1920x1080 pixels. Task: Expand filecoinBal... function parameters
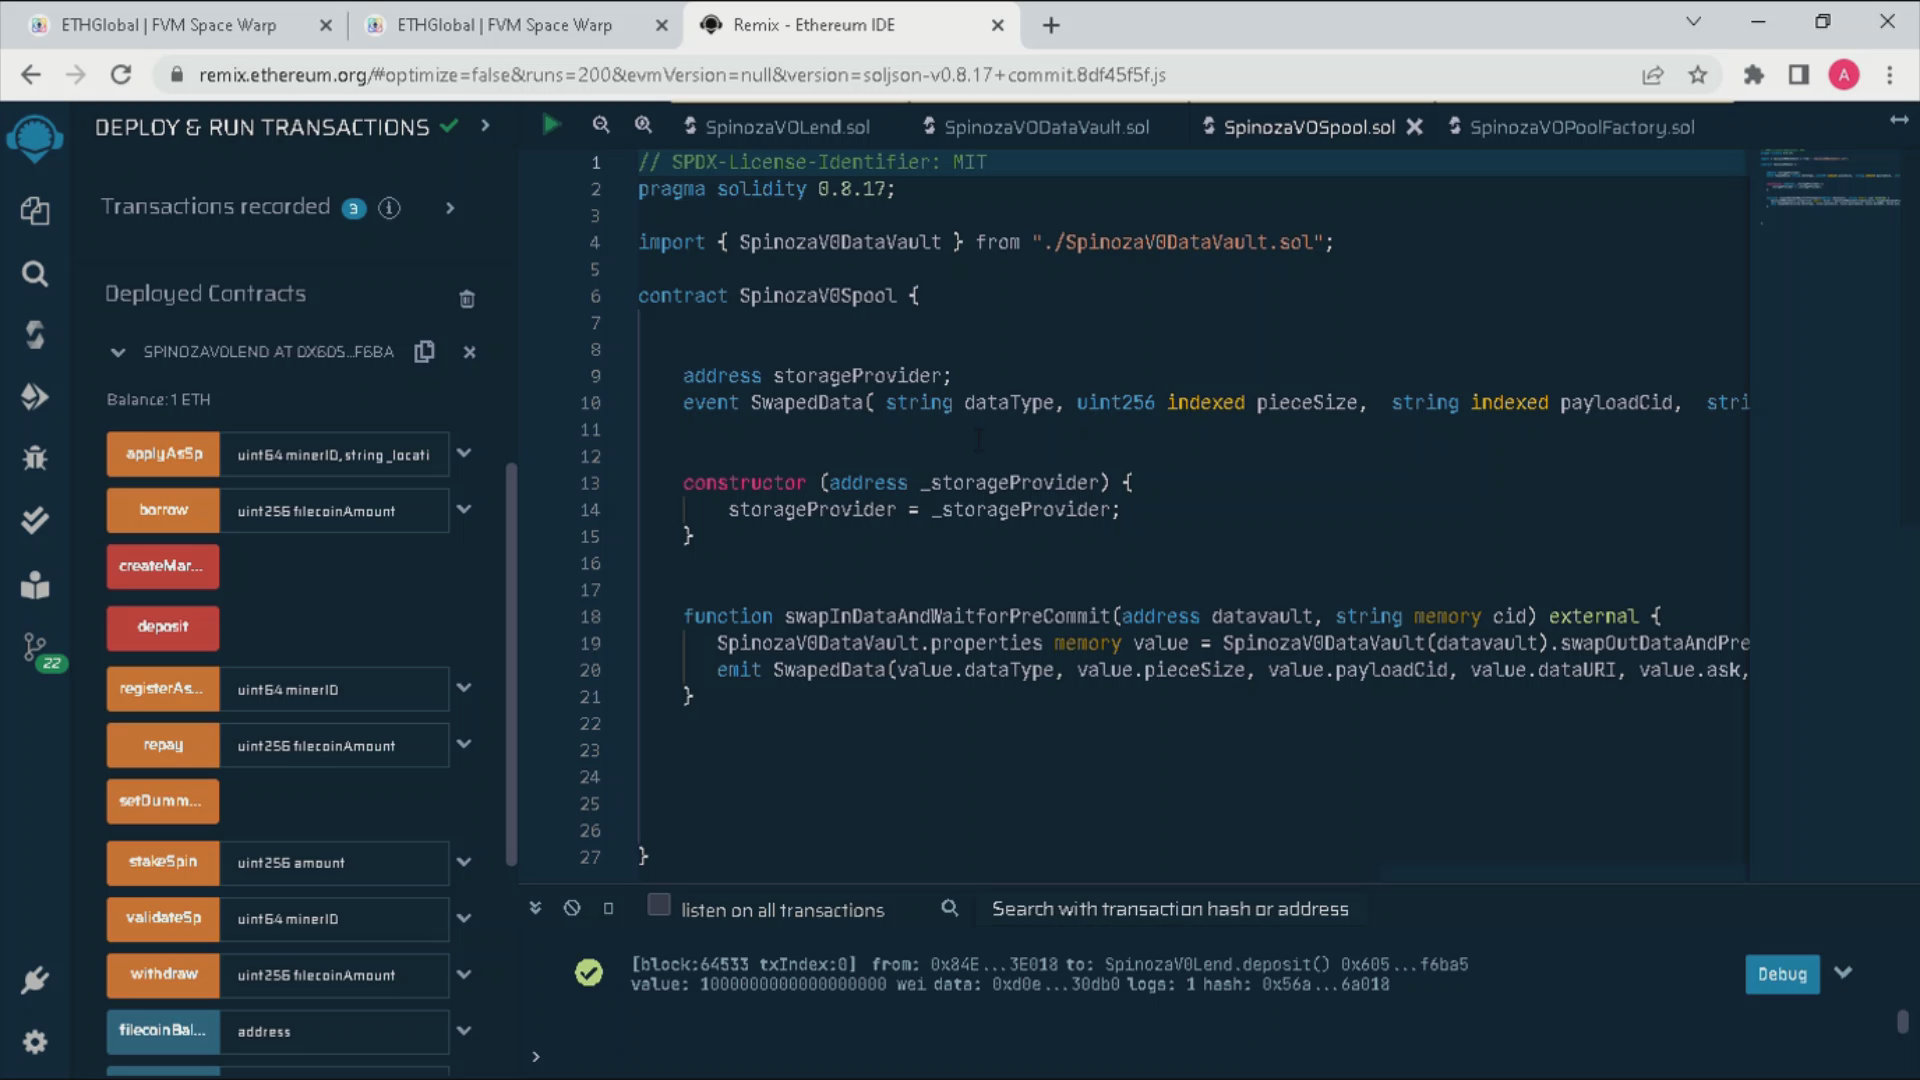[x=464, y=1030]
